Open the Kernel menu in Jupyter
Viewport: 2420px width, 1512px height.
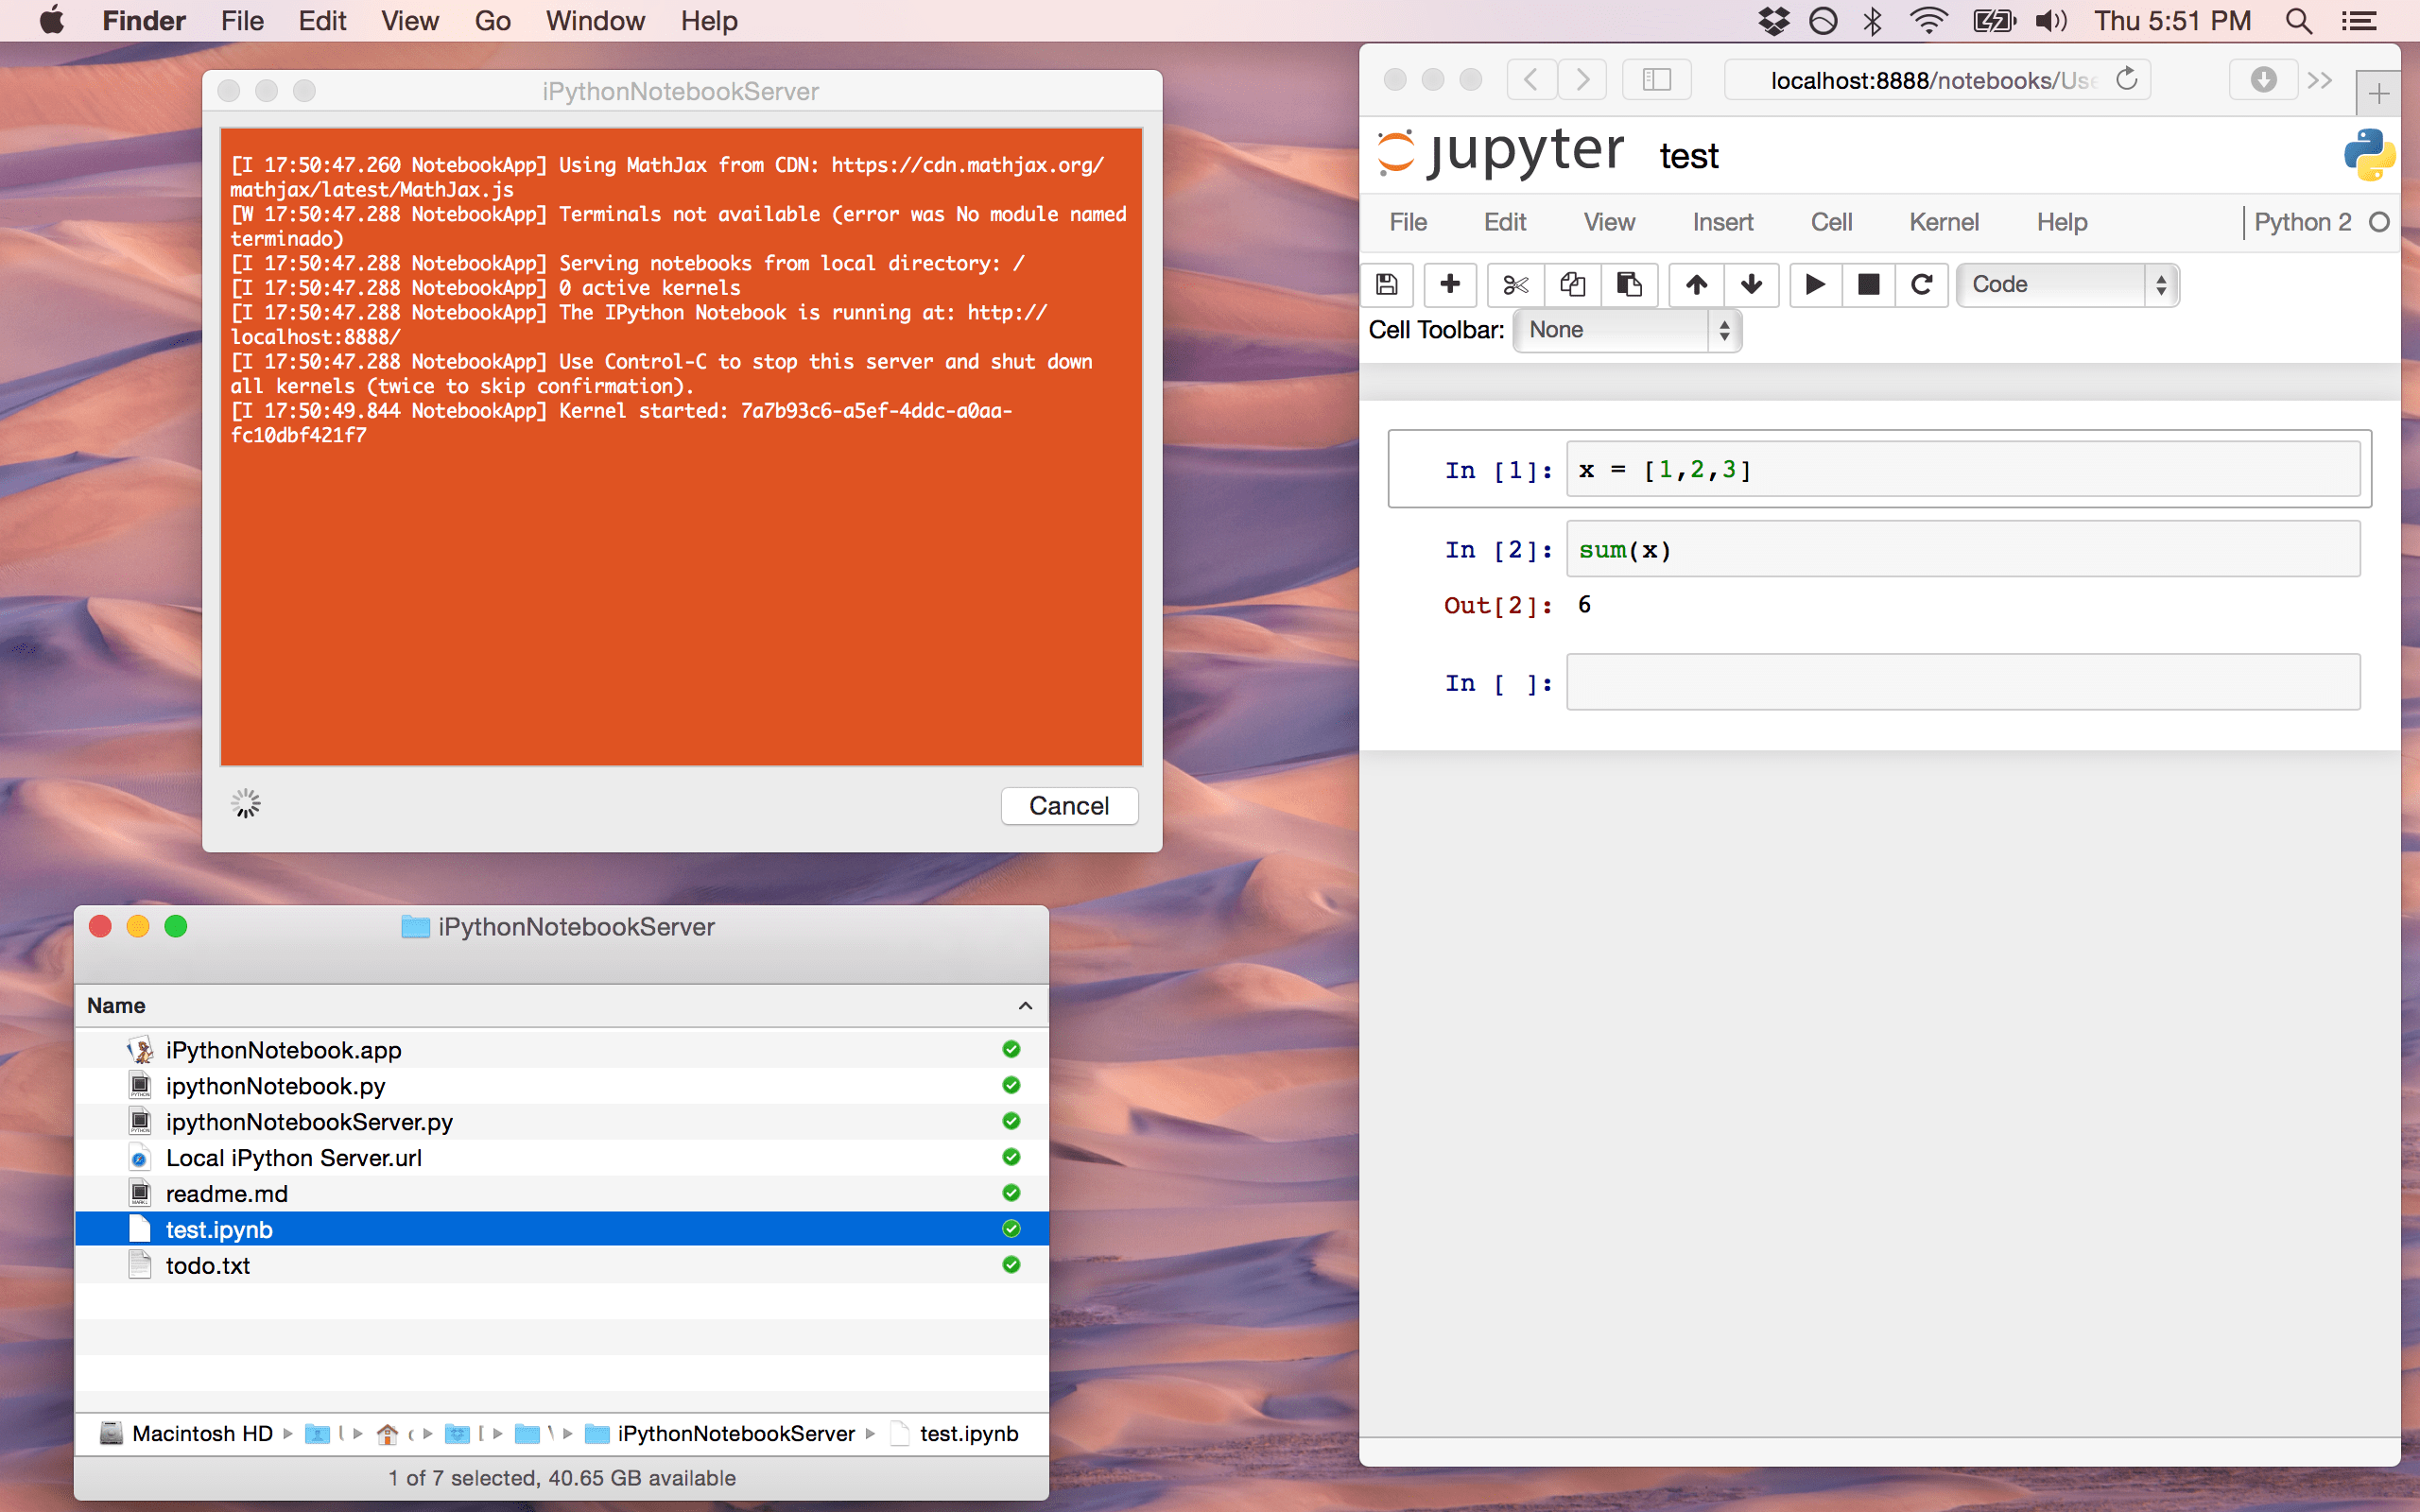1944,222
